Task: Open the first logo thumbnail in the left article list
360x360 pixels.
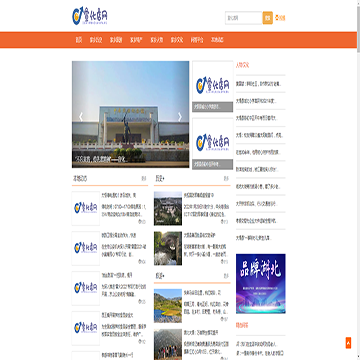Action: click(86, 208)
